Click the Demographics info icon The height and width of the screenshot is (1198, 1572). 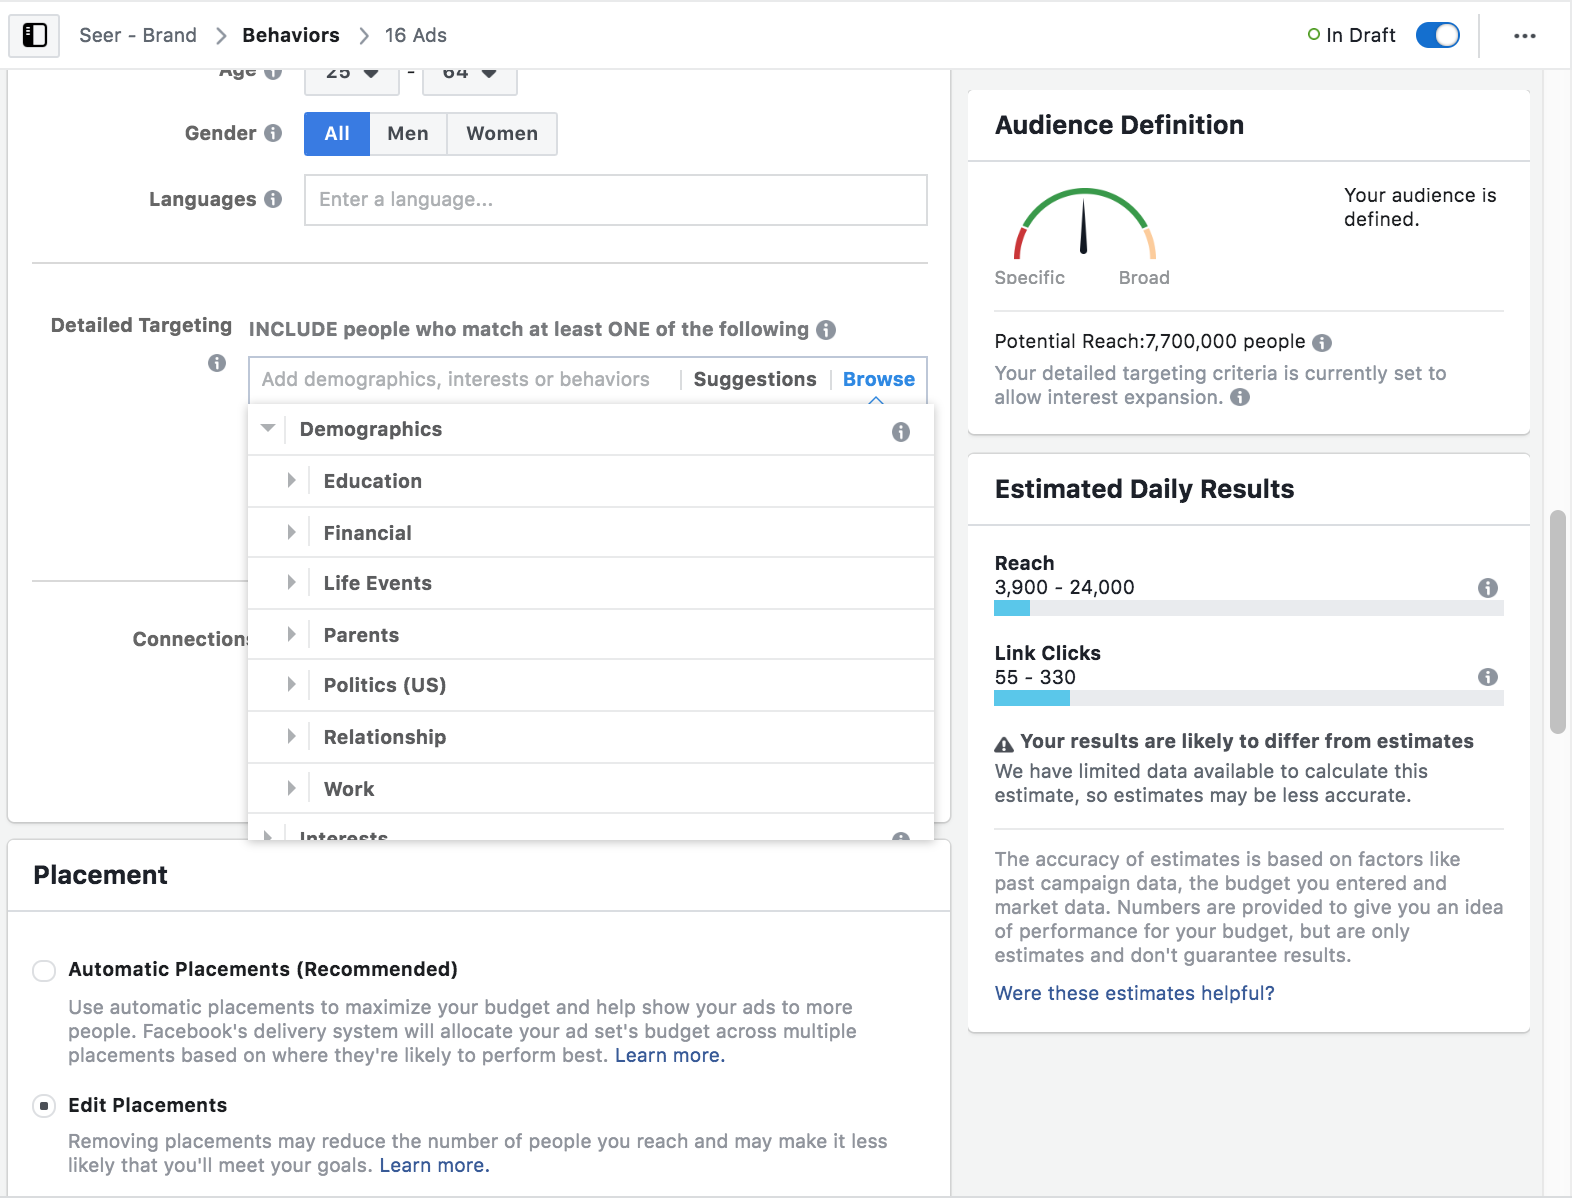[x=900, y=432]
